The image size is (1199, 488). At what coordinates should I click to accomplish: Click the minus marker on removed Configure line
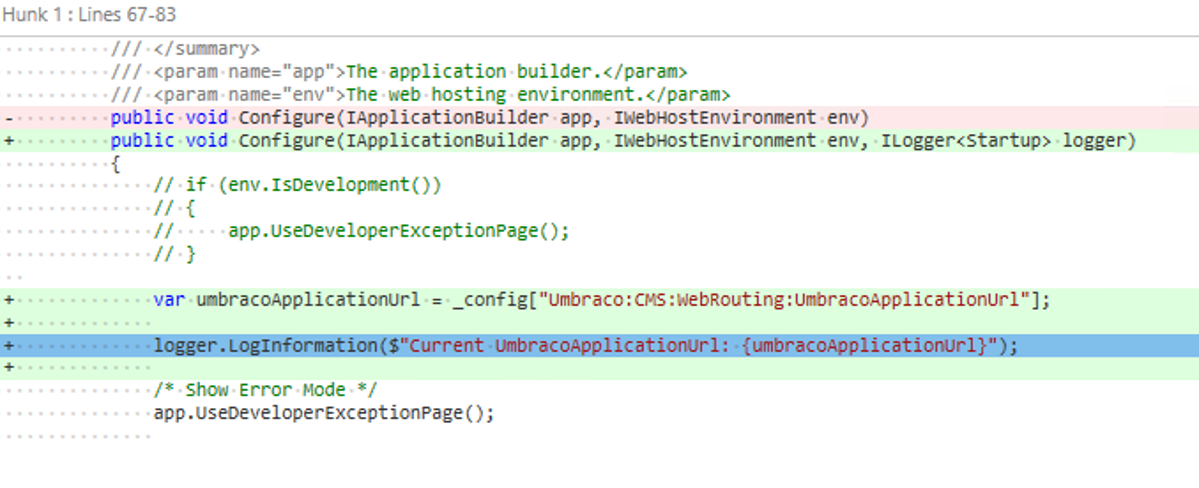pos(9,118)
